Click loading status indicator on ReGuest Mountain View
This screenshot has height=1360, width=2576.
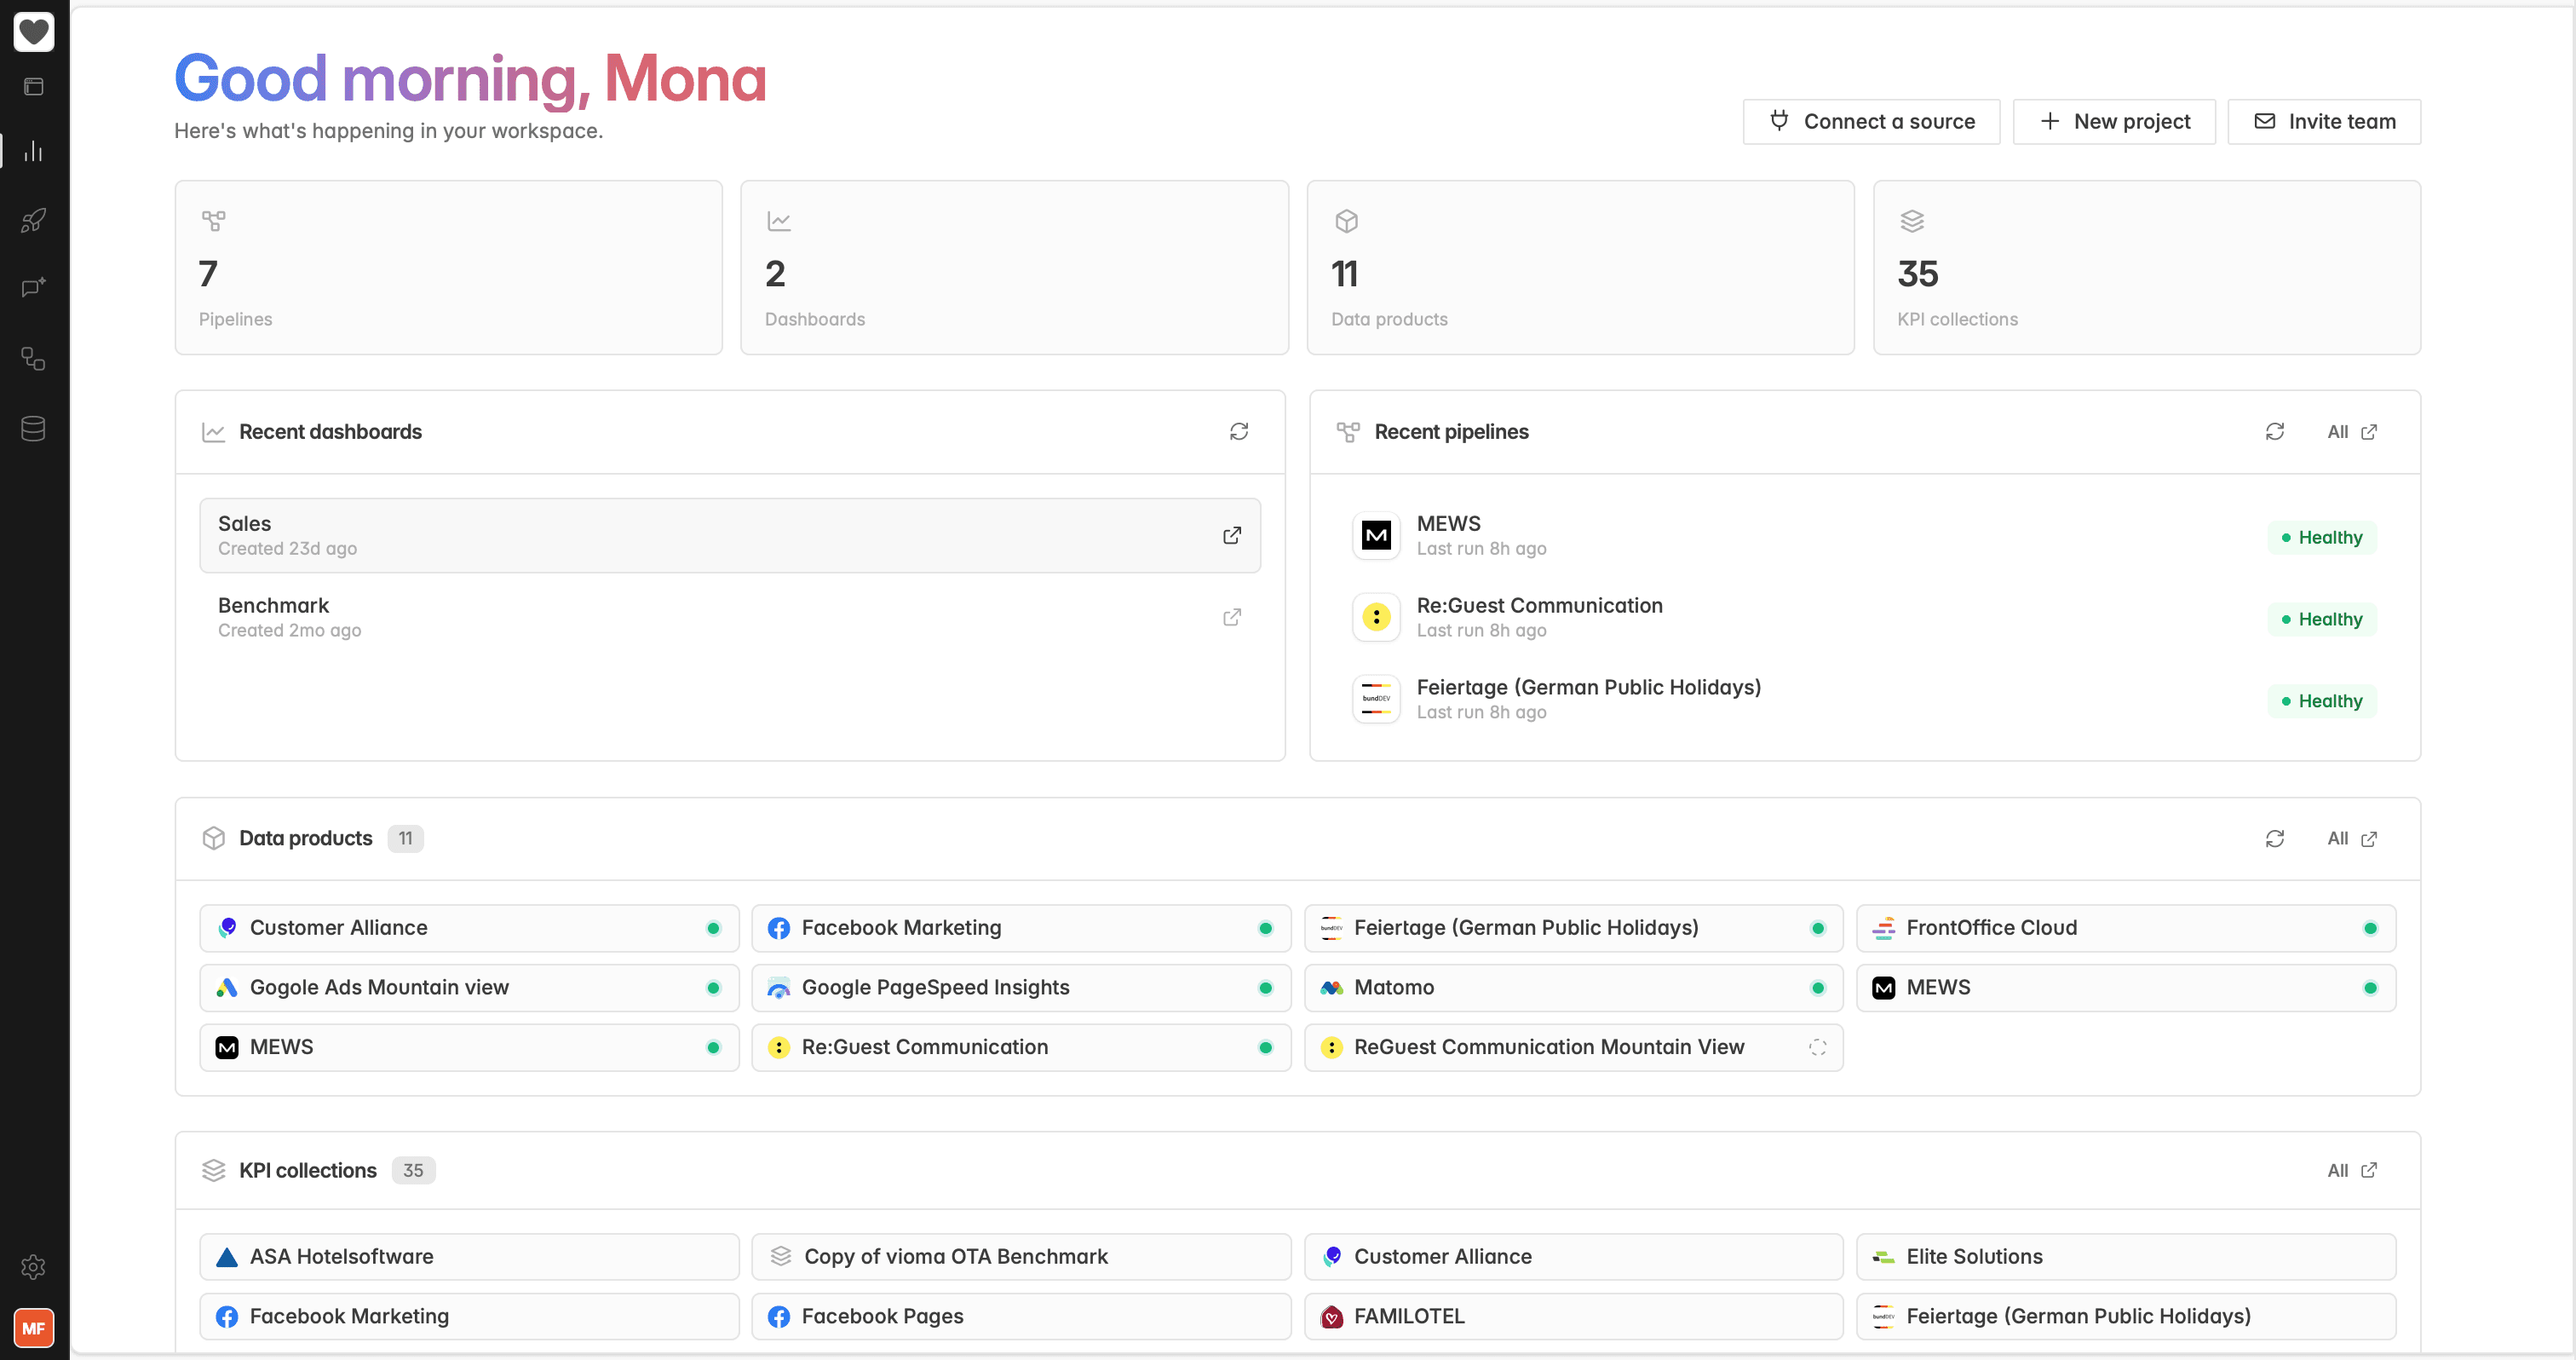[x=1817, y=1048]
